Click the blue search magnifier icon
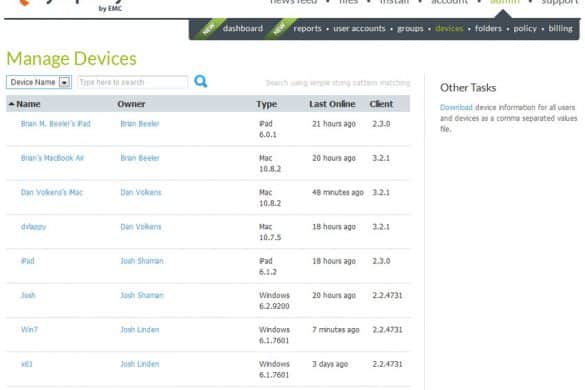585x390 pixels. point(201,81)
